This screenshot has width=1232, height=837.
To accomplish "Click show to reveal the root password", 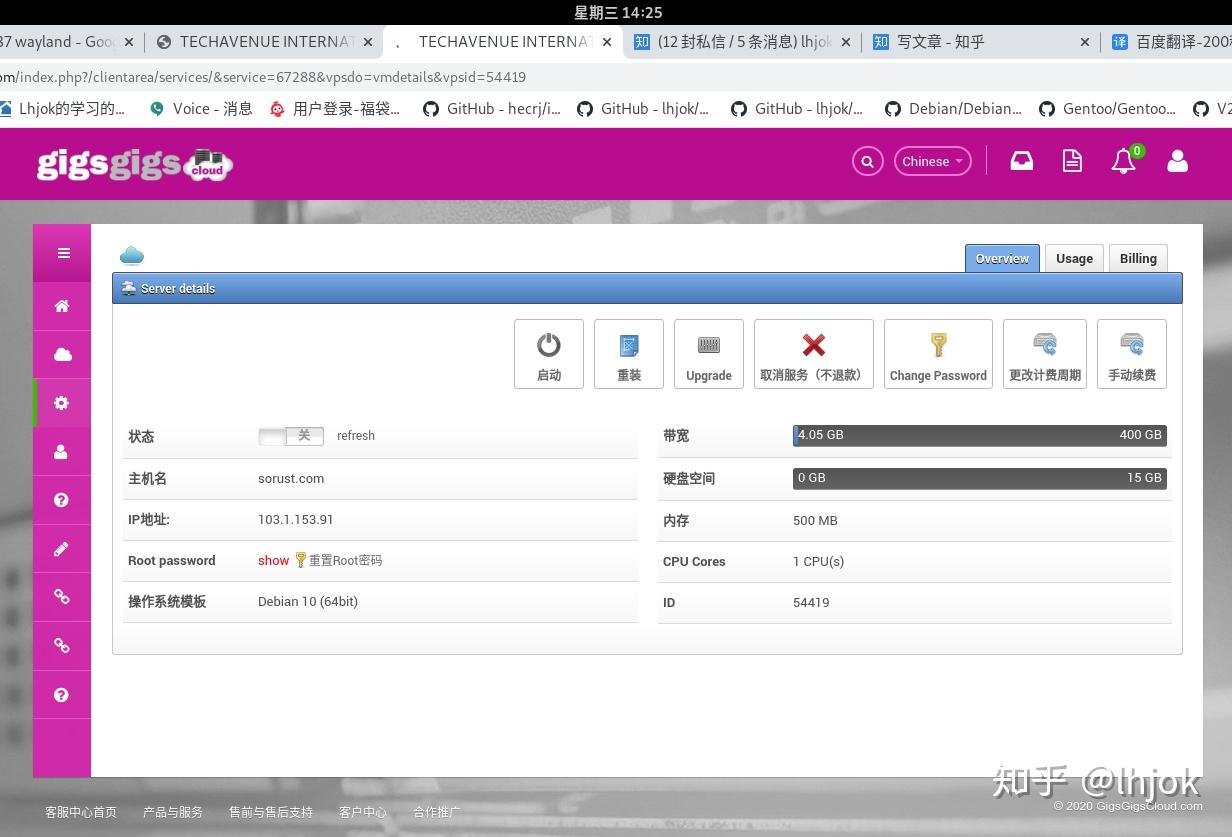I will (273, 560).
